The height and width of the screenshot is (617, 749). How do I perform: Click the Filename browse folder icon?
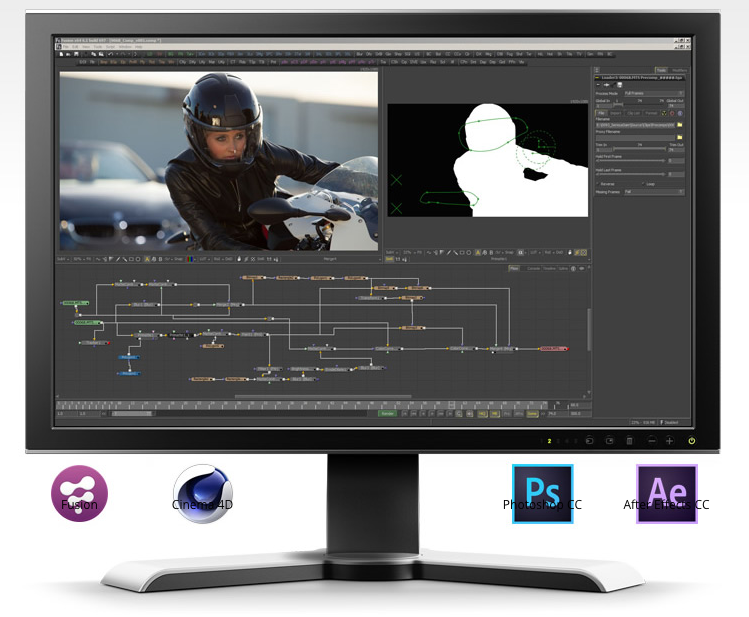(680, 125)
